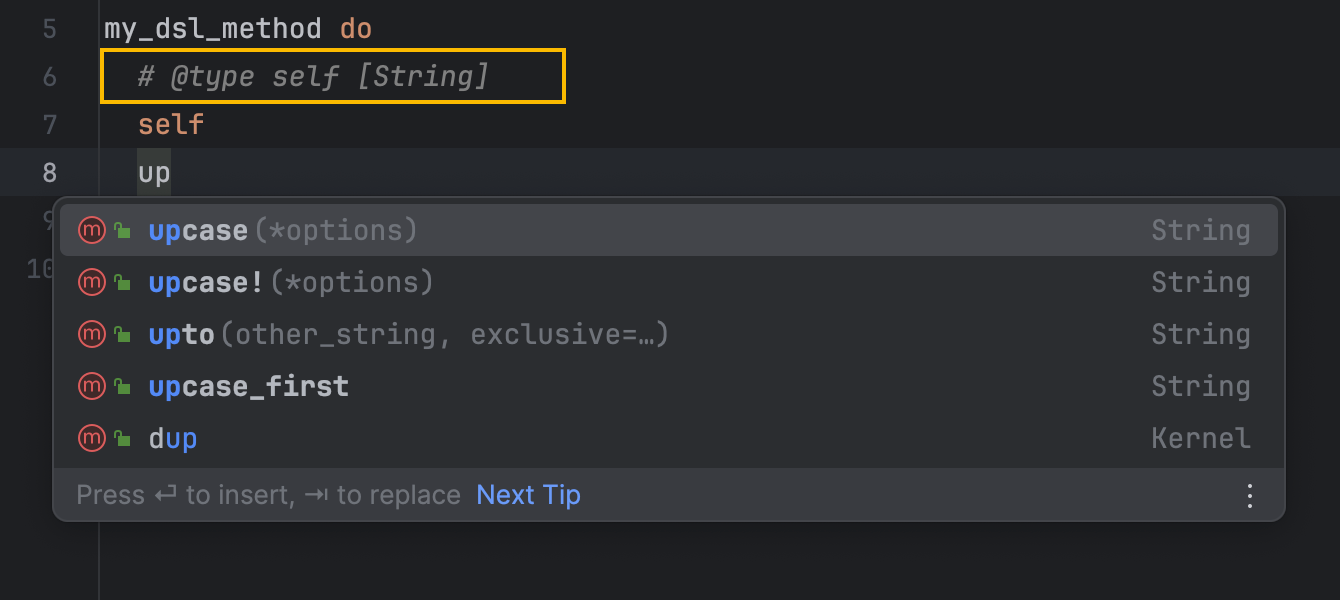The height and width of the screenshot is (600, 1340).
Task: Click the method icon beside upto
Action: coord(92,335)
